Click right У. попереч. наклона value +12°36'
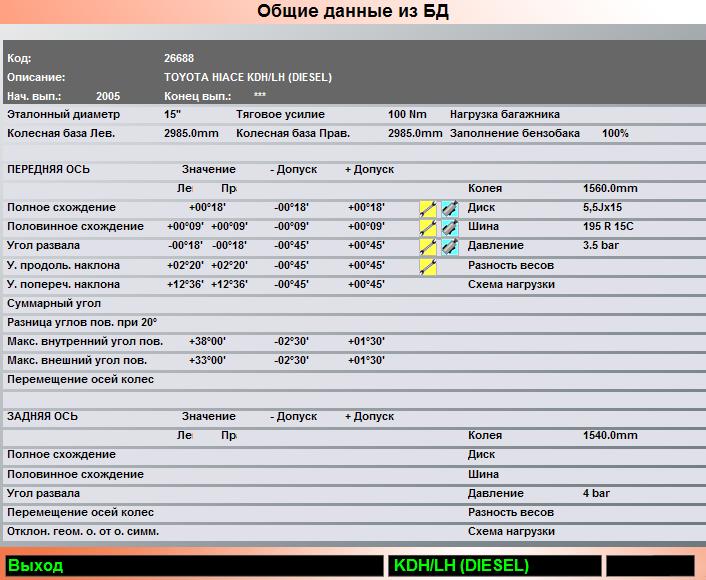Image resolution: width=706 pixels, height=580 pixels. point(229,284)
